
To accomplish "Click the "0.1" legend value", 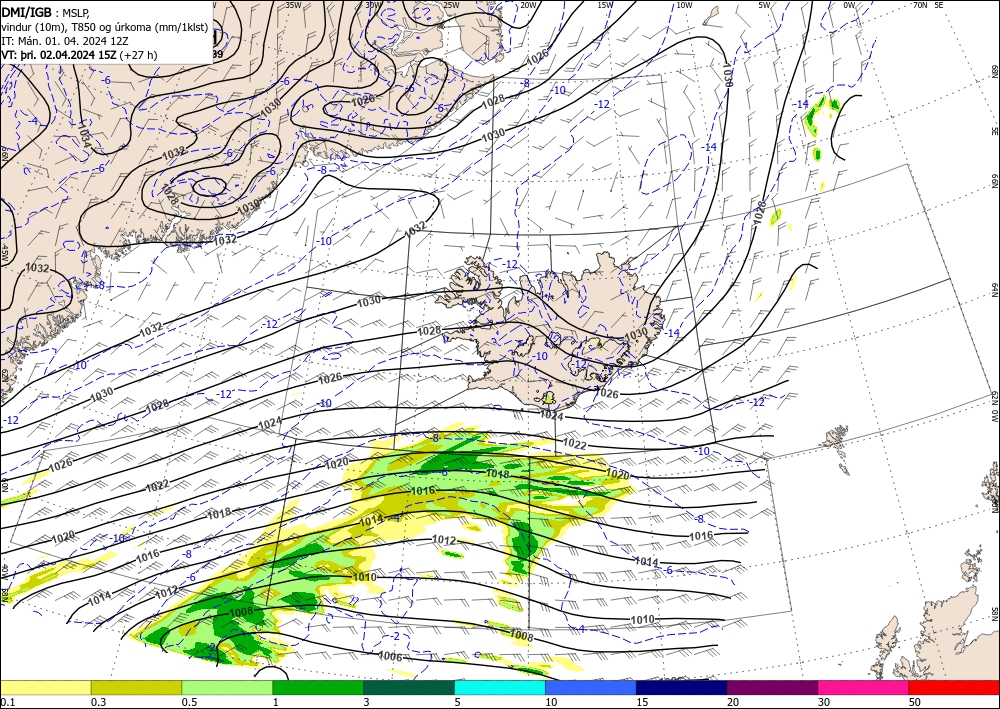I will 6,702.
